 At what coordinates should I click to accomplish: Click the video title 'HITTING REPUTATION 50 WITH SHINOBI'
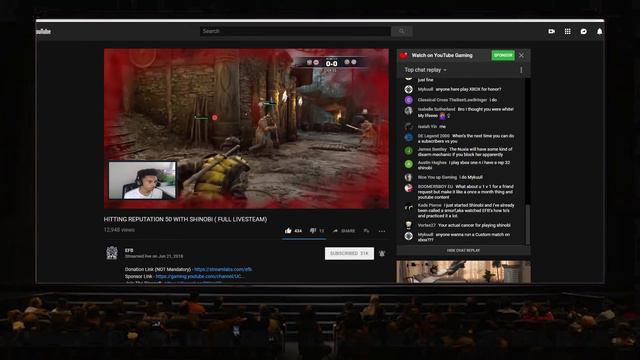[x=185, y=219]
